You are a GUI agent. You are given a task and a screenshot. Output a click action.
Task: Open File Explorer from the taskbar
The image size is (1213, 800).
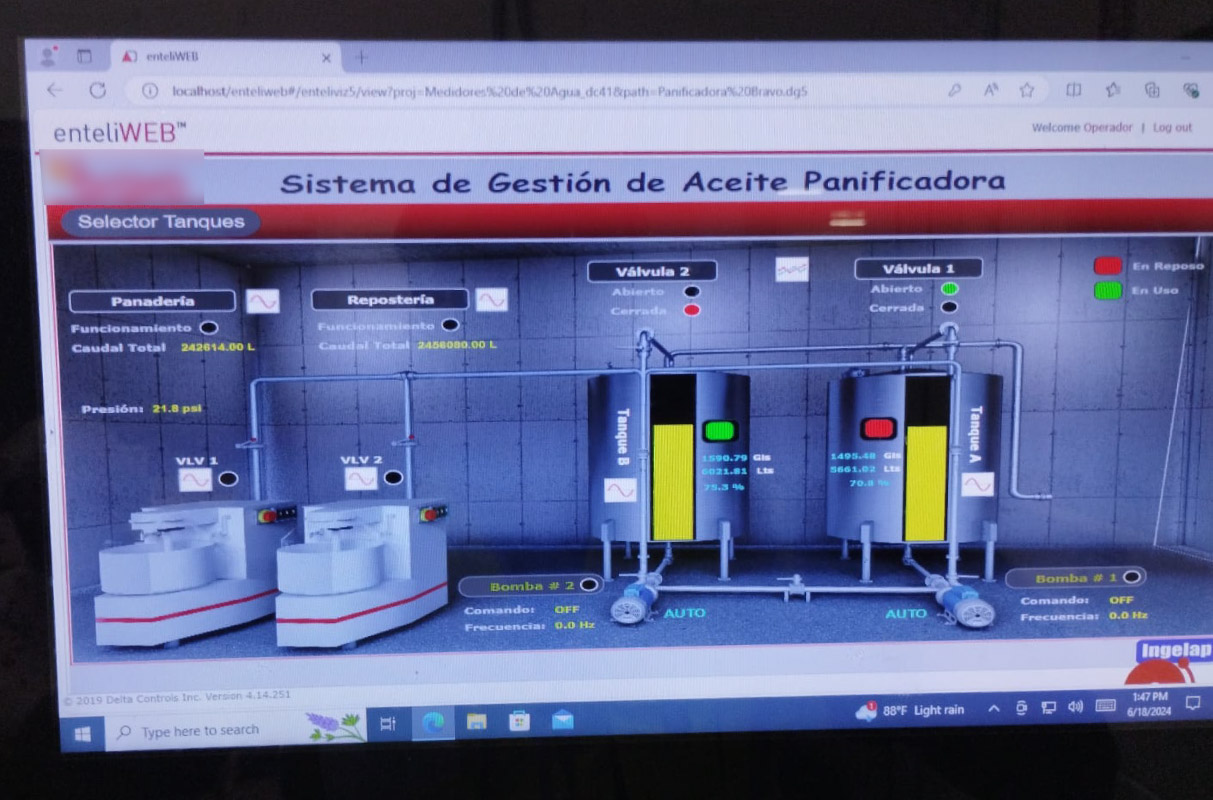[476, 721]
